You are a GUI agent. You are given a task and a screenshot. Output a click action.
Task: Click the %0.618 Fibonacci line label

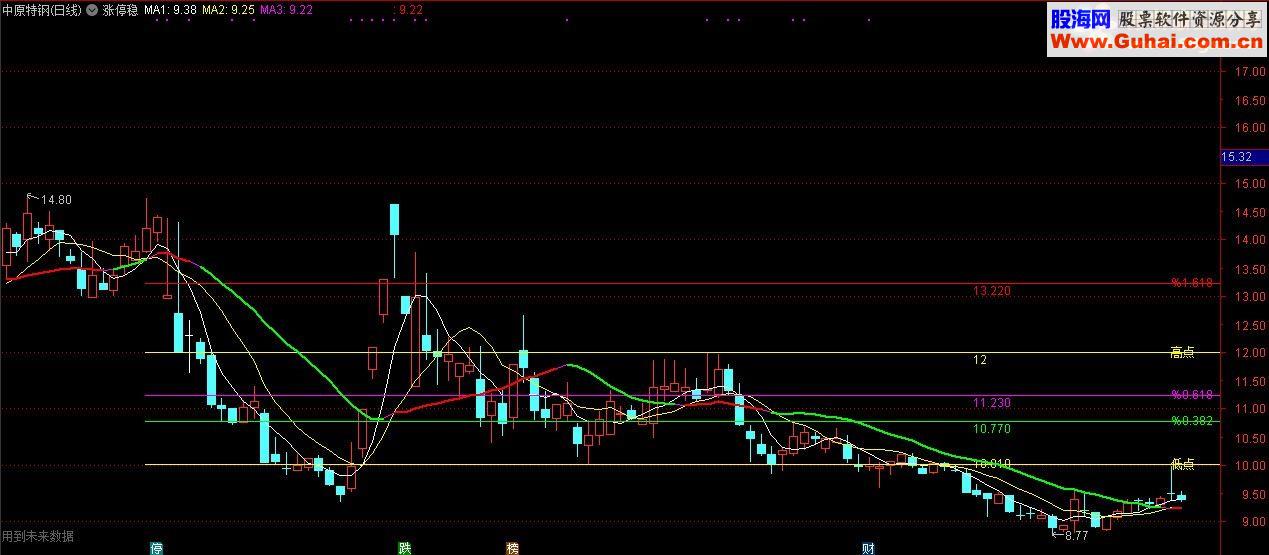click(1192, 394)
